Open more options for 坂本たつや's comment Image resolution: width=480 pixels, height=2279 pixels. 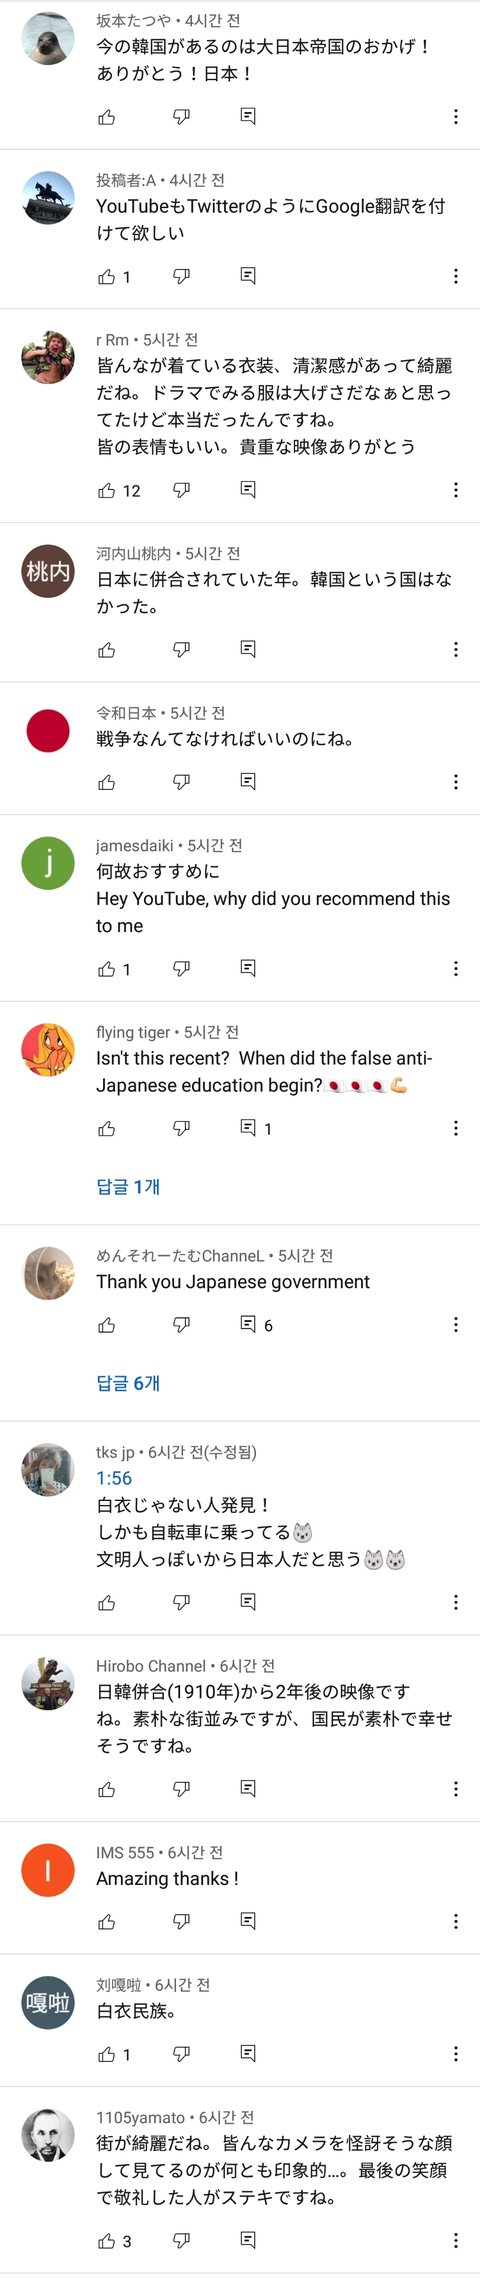coord(456,117)
